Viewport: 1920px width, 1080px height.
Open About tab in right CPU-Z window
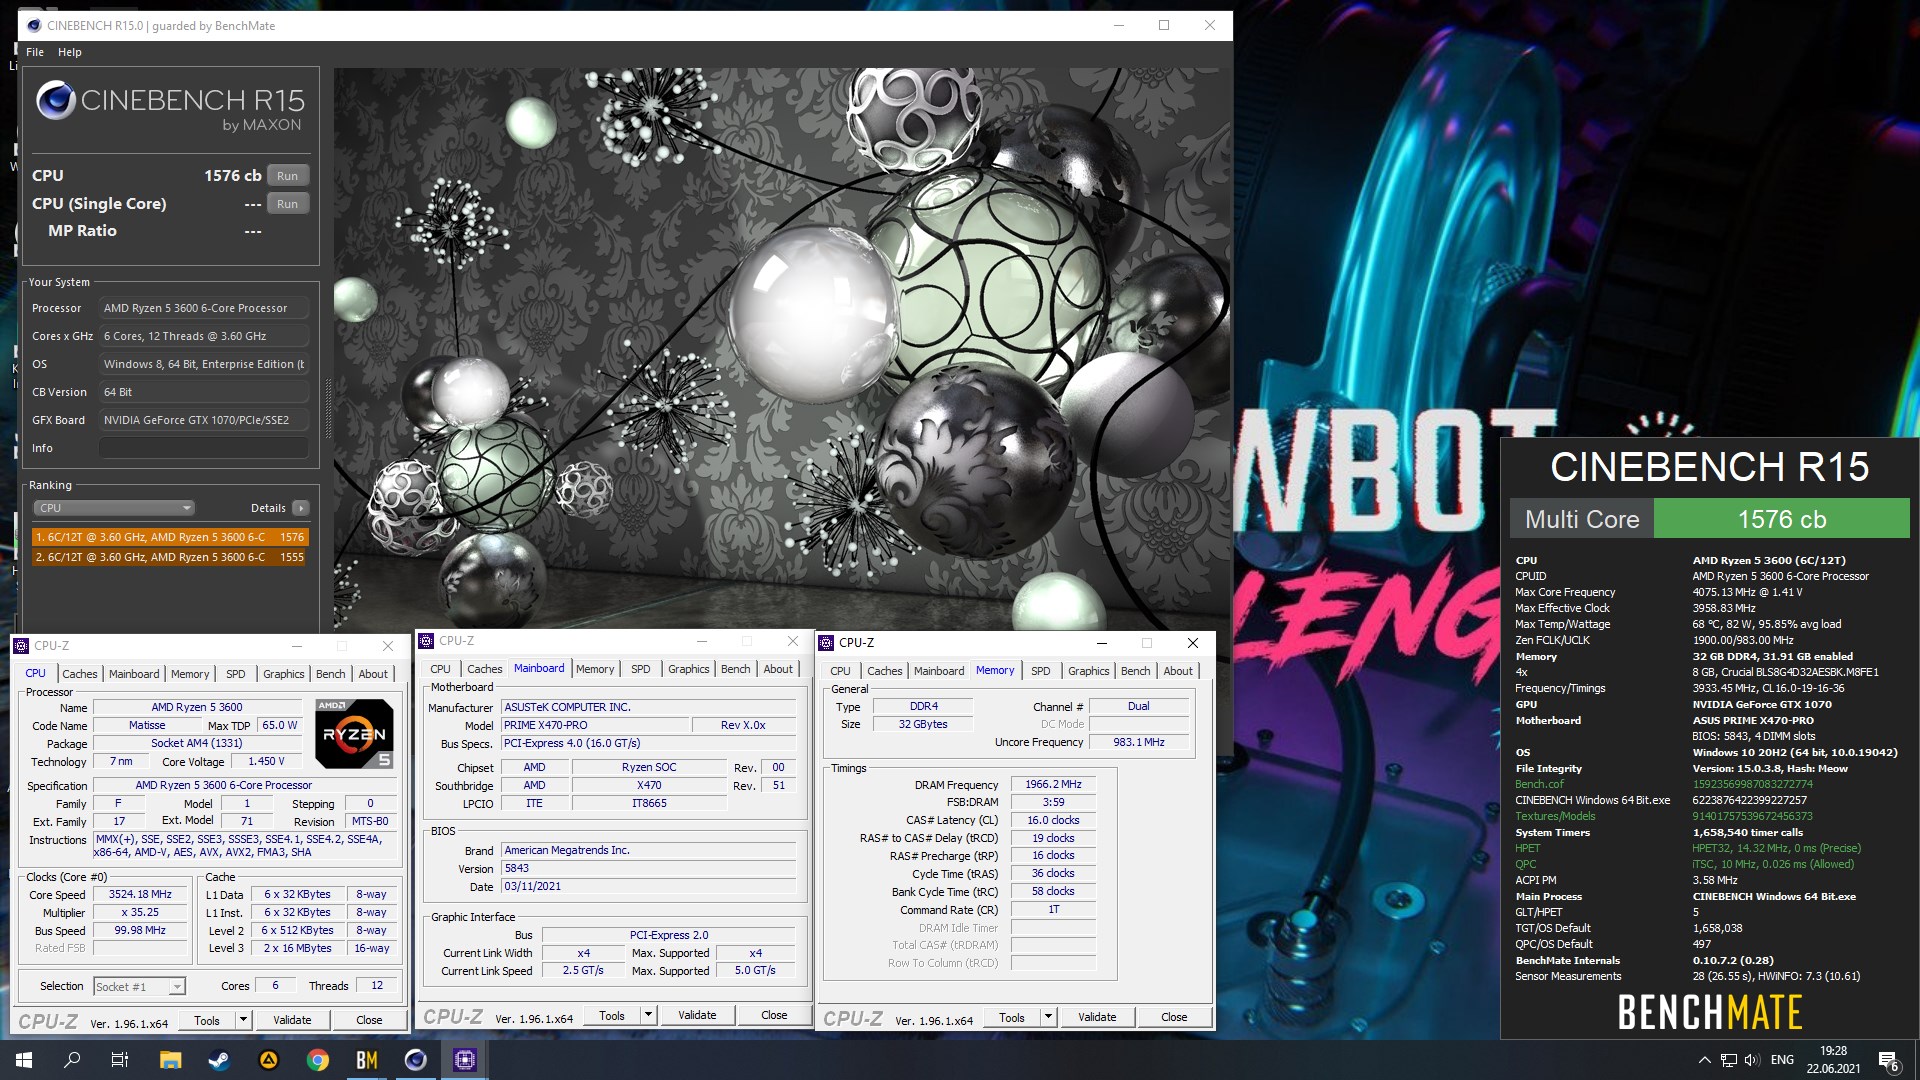pos(1178,671)
